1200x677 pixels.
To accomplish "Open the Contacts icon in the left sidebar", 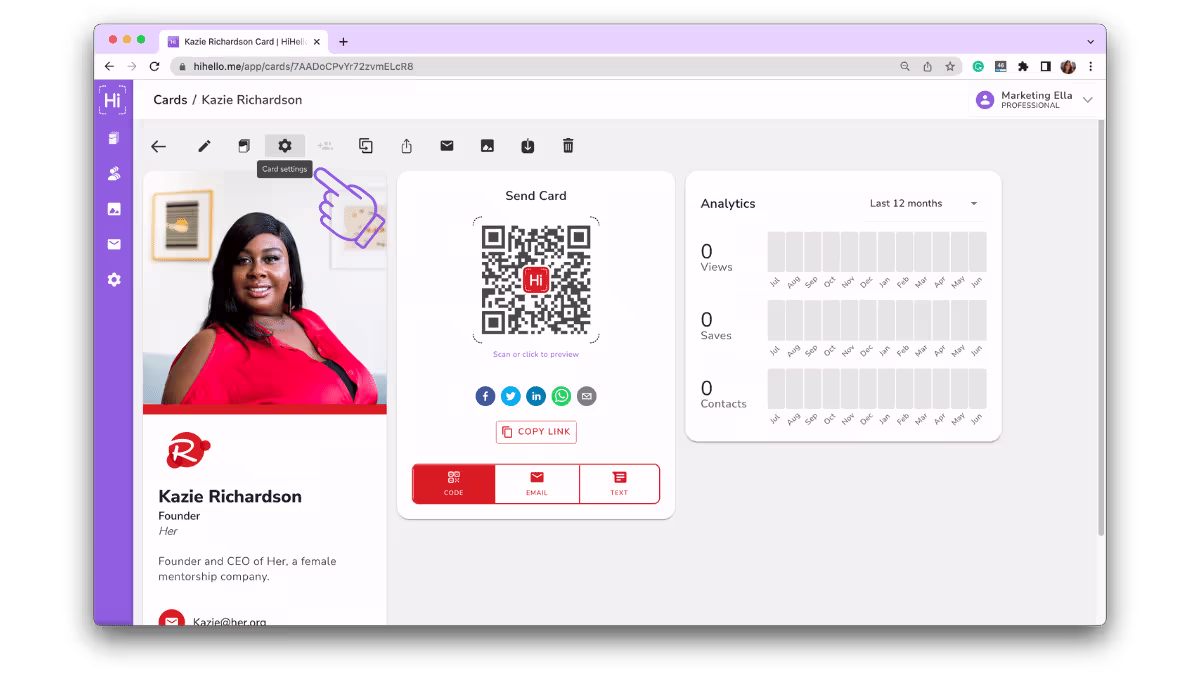I will 114,174.
